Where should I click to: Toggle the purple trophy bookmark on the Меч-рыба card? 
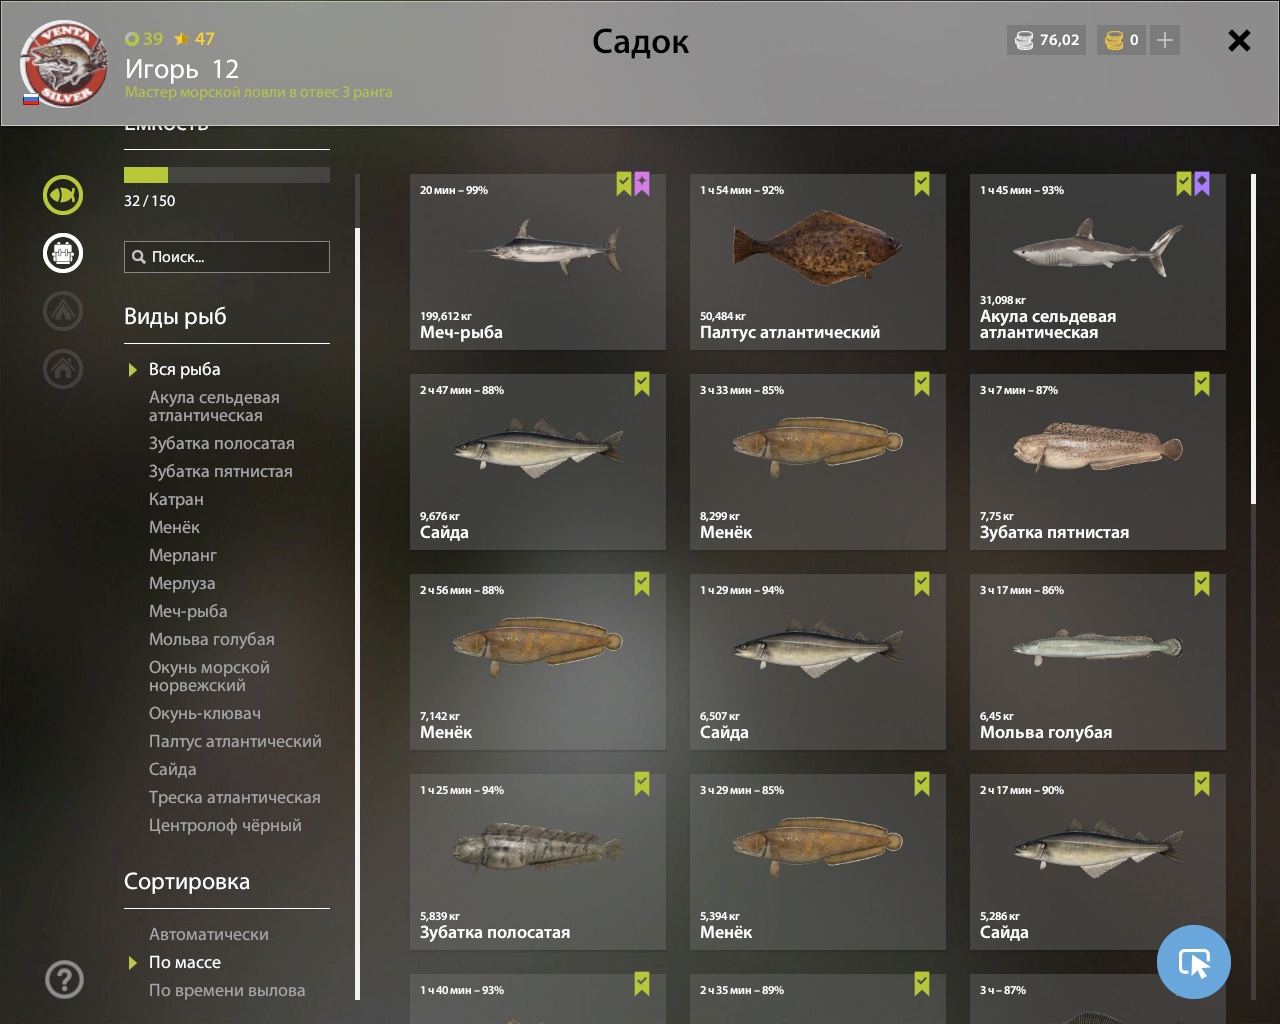(642, 184)
